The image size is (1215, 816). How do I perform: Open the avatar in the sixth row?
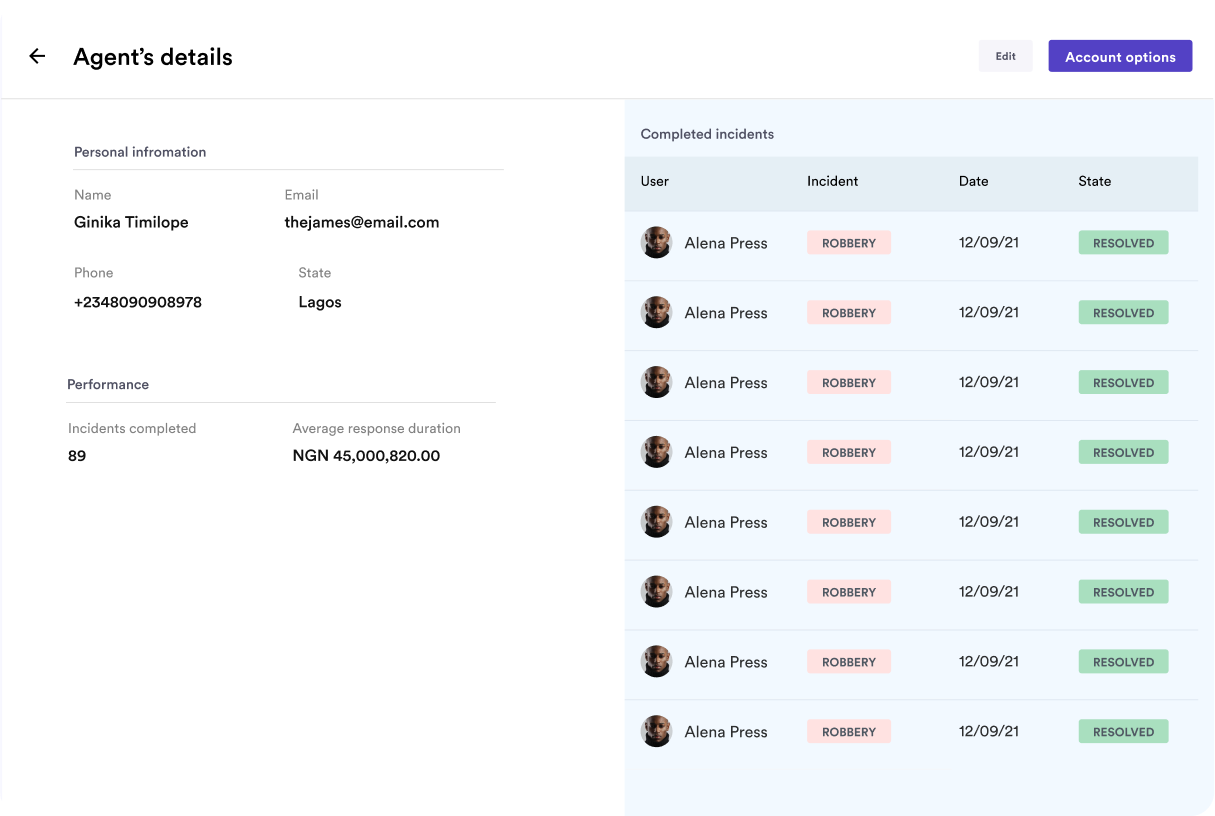click(656, 591)
